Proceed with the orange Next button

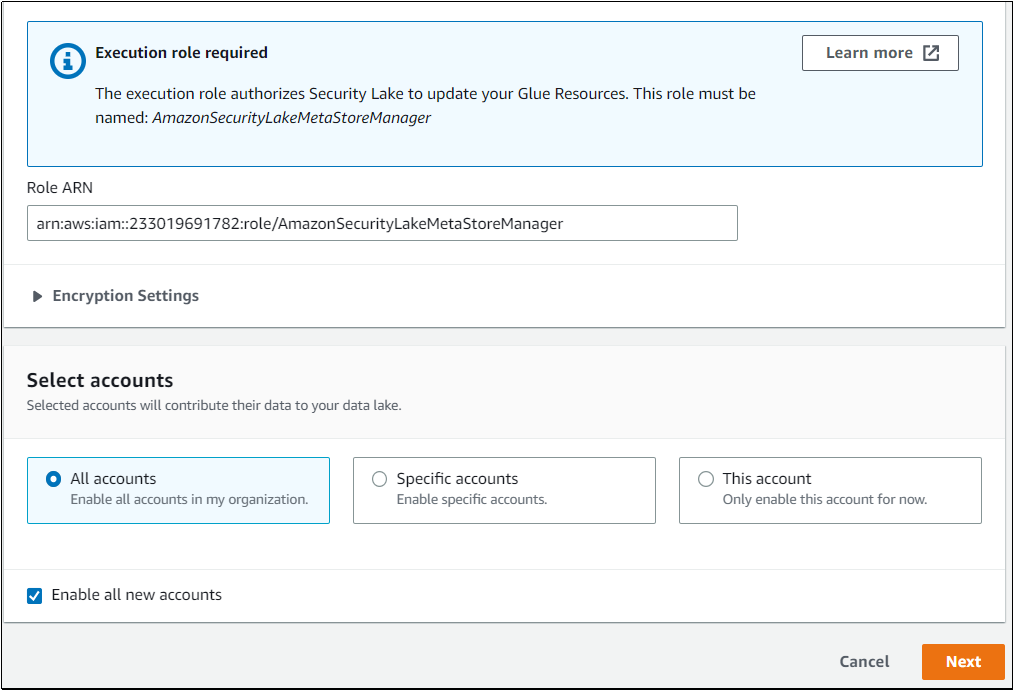click(x=963, y=661)
